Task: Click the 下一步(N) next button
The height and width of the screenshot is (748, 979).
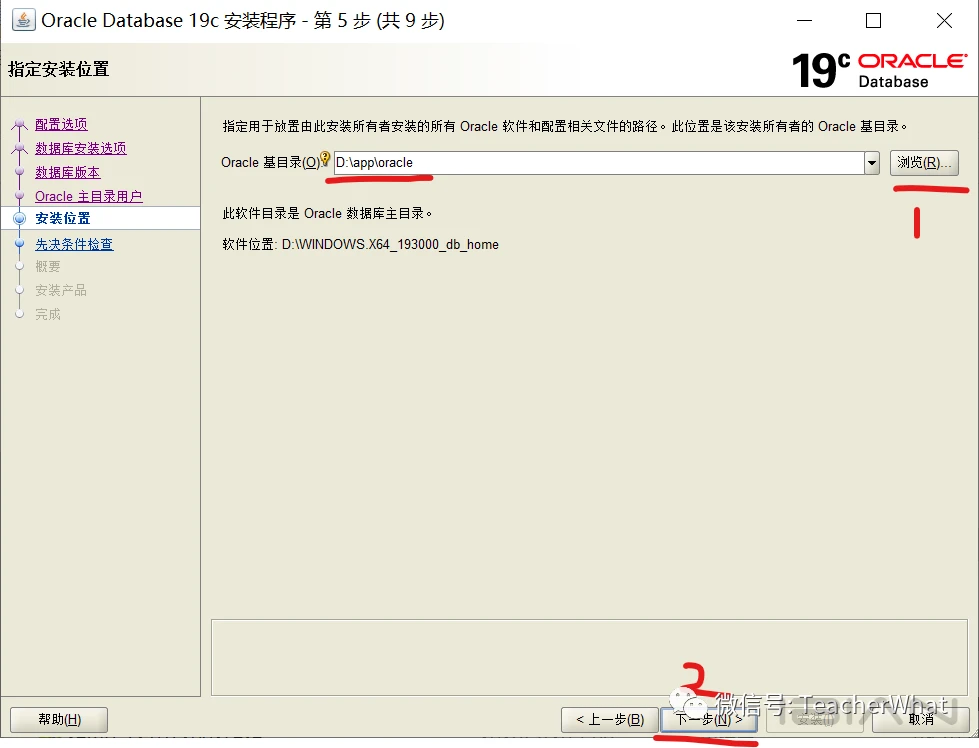Action: 709,720
